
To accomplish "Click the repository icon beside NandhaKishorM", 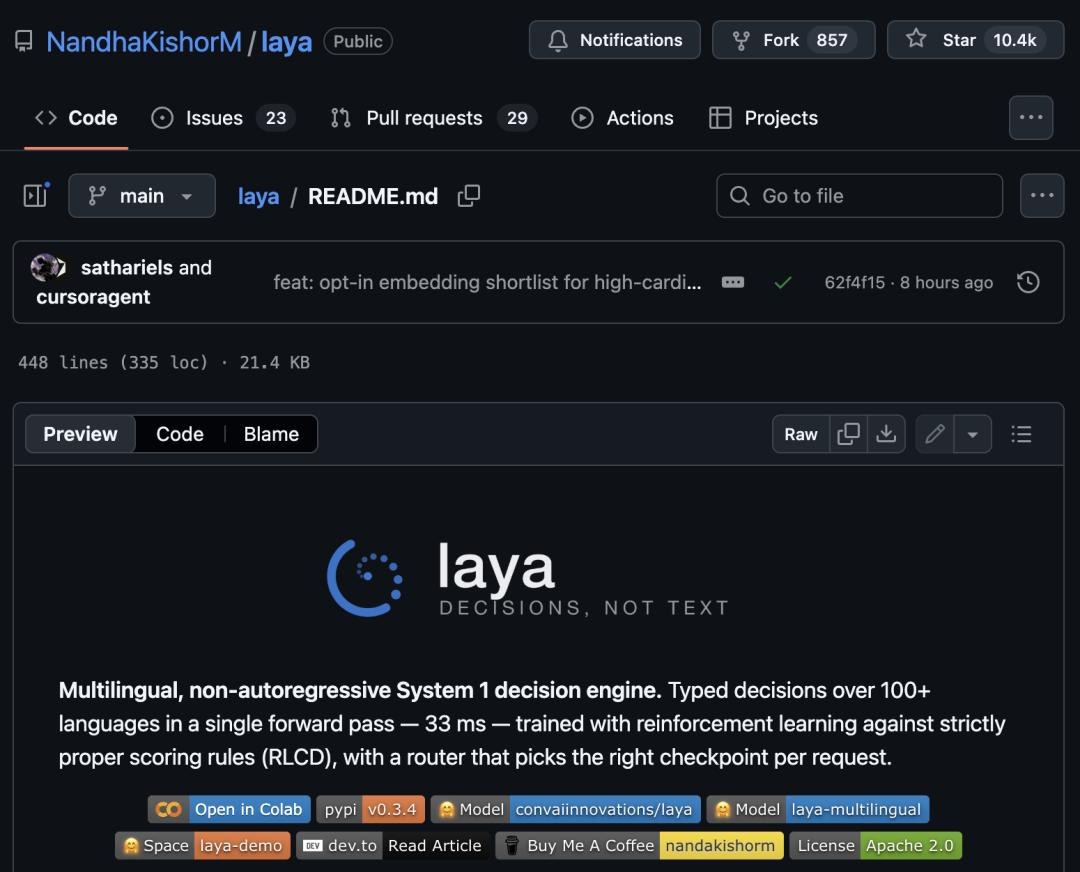I will point(23,41).
